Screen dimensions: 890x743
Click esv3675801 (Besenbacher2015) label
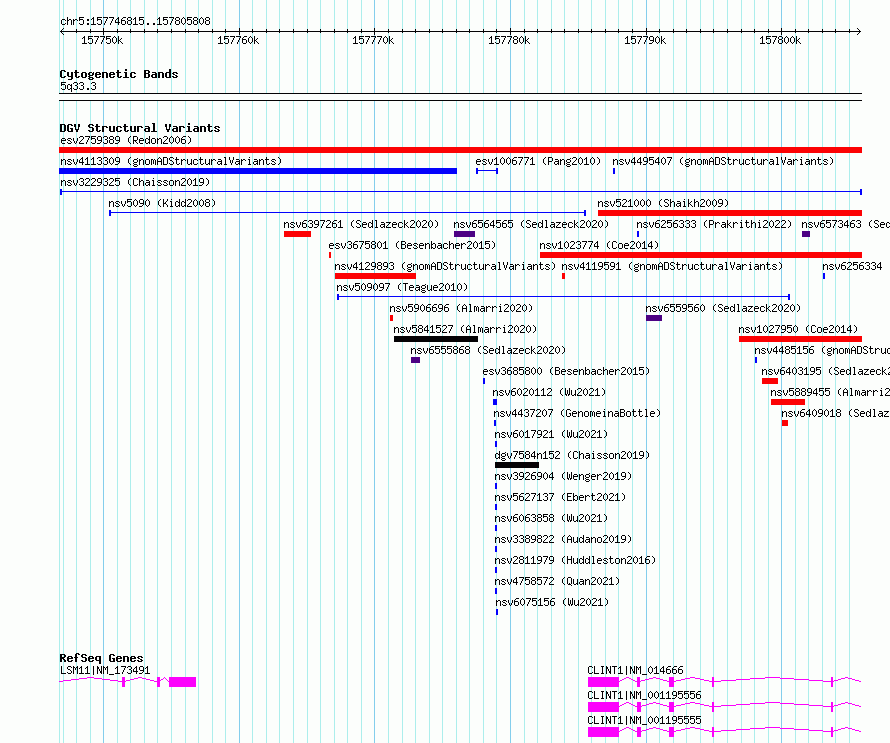[x=412, y=245]
